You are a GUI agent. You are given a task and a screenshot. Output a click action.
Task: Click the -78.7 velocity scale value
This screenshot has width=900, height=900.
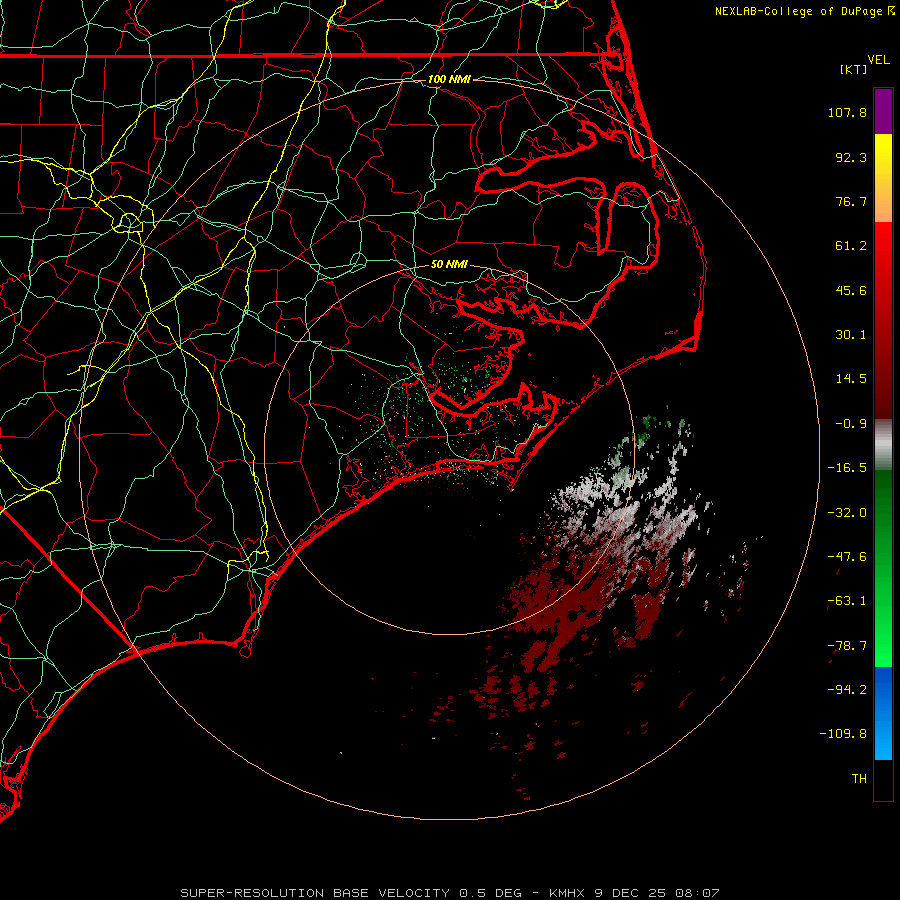pos(847,646)
